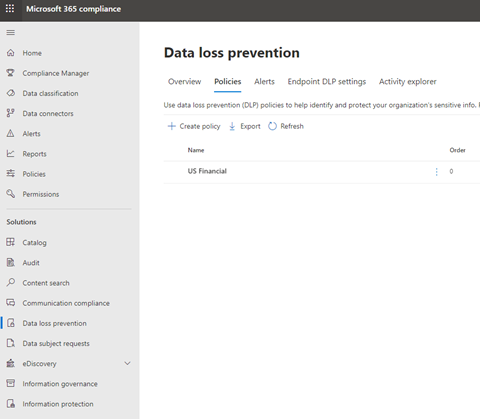Click the Policies sliders icon in sidebar
This screenshot has width=480, height=419.
[11, 173]
